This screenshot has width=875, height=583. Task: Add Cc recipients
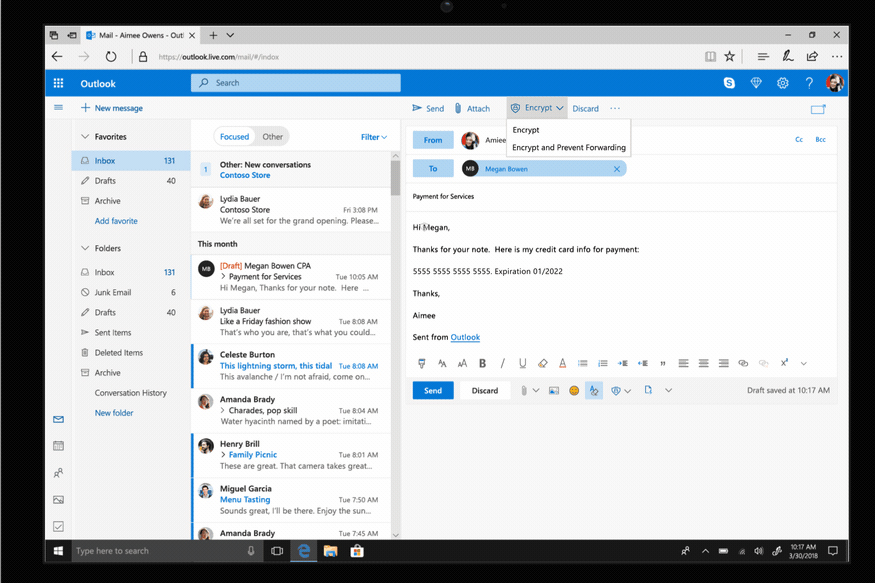point(799,139)
